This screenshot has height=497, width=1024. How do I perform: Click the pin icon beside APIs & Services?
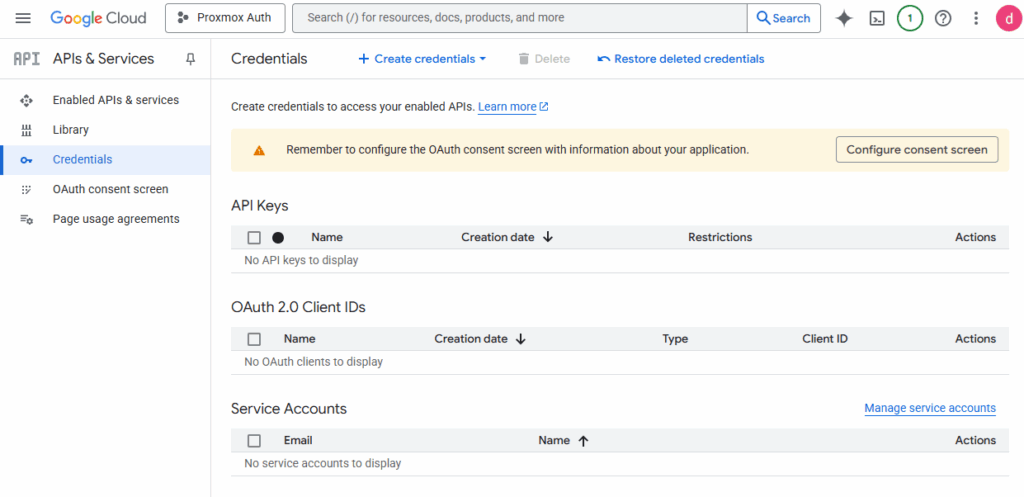[x=190, y=59]
